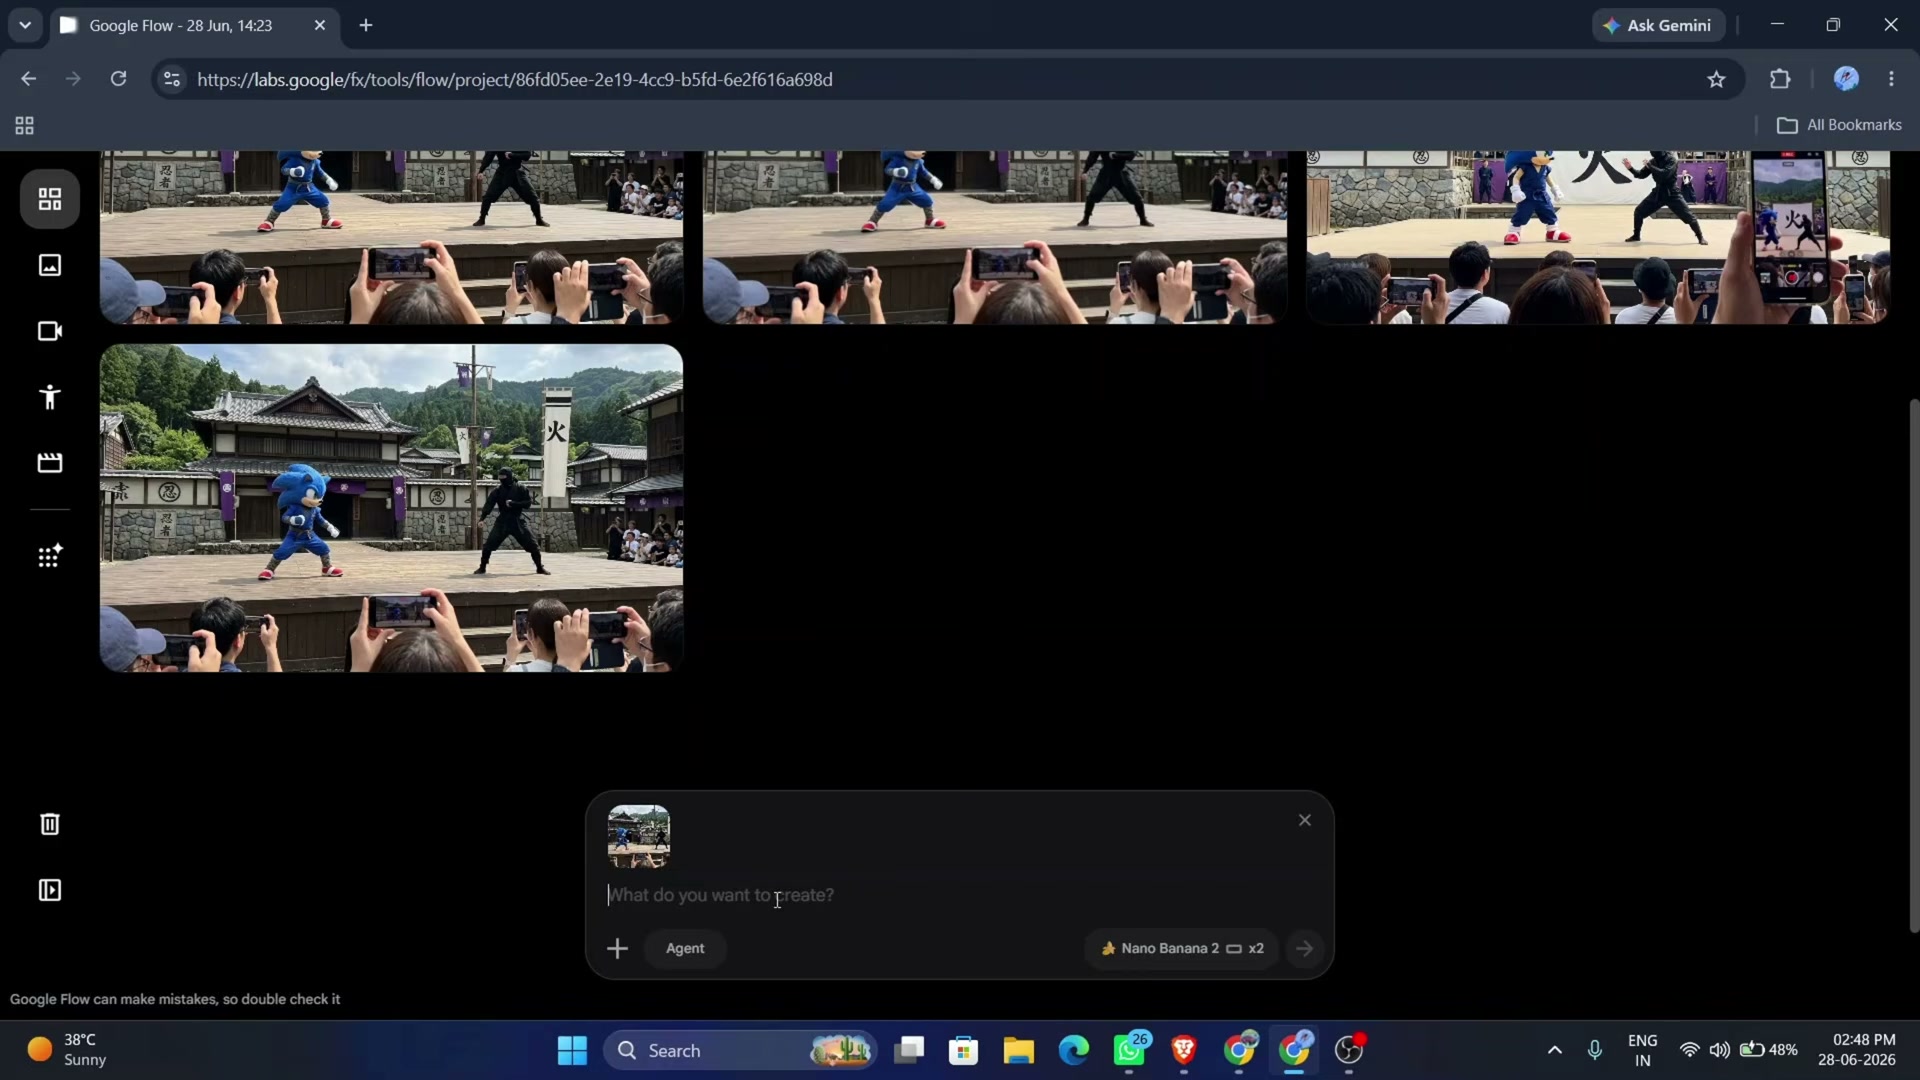Select the Google Flow tab
The width and height of the screenshot is (1920, 1080).
[x=194, y=25]
